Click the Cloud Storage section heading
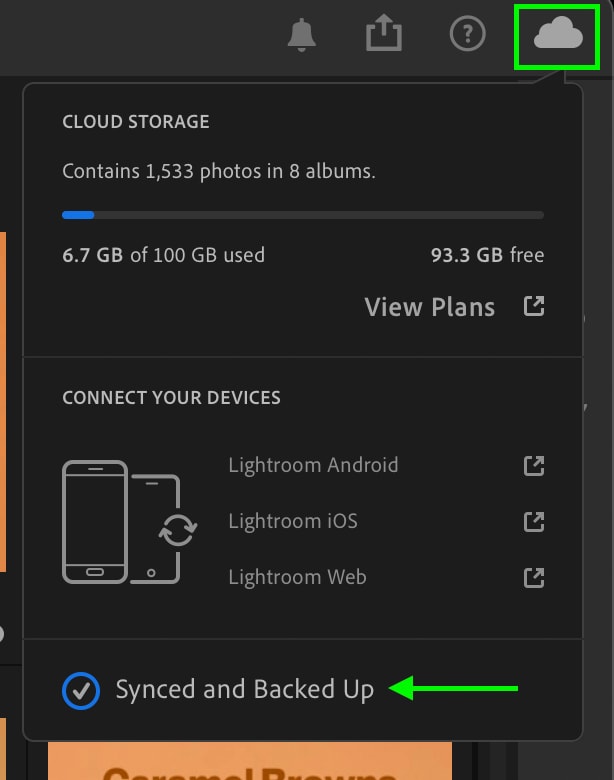 point(136,122)
